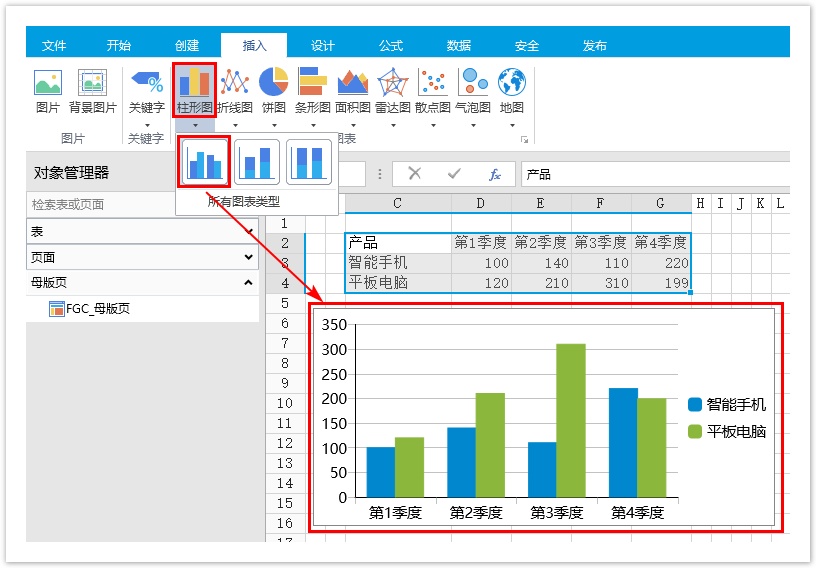Click the 背景图片 background image icon
Image resolution: width=816 pixels, height=568 pixels.
(x=93, y=82)
